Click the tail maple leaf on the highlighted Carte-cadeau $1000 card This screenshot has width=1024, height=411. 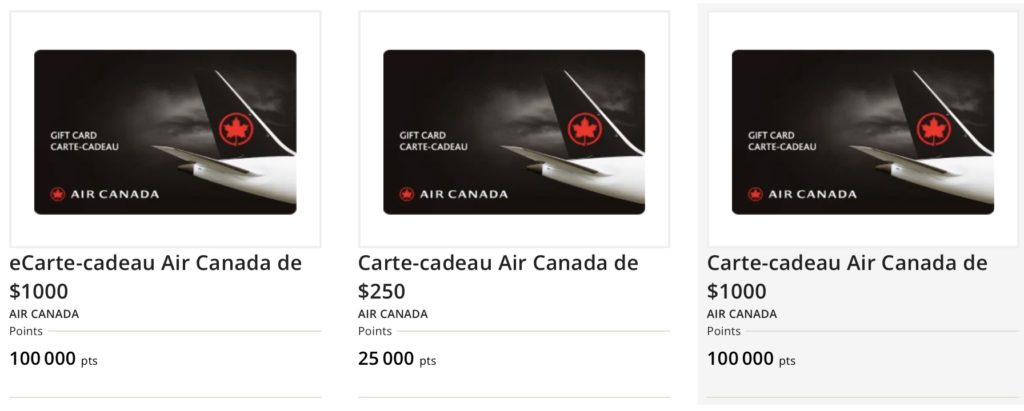[935, 131]
